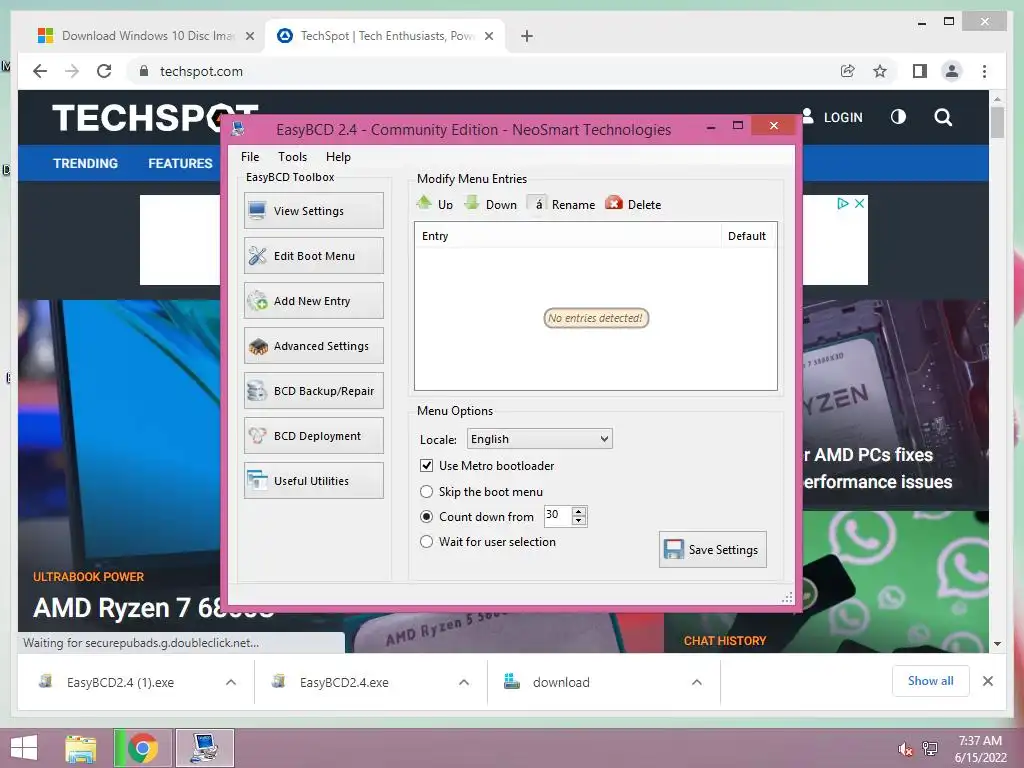Click the countdown seconds field showing 30

558,515
